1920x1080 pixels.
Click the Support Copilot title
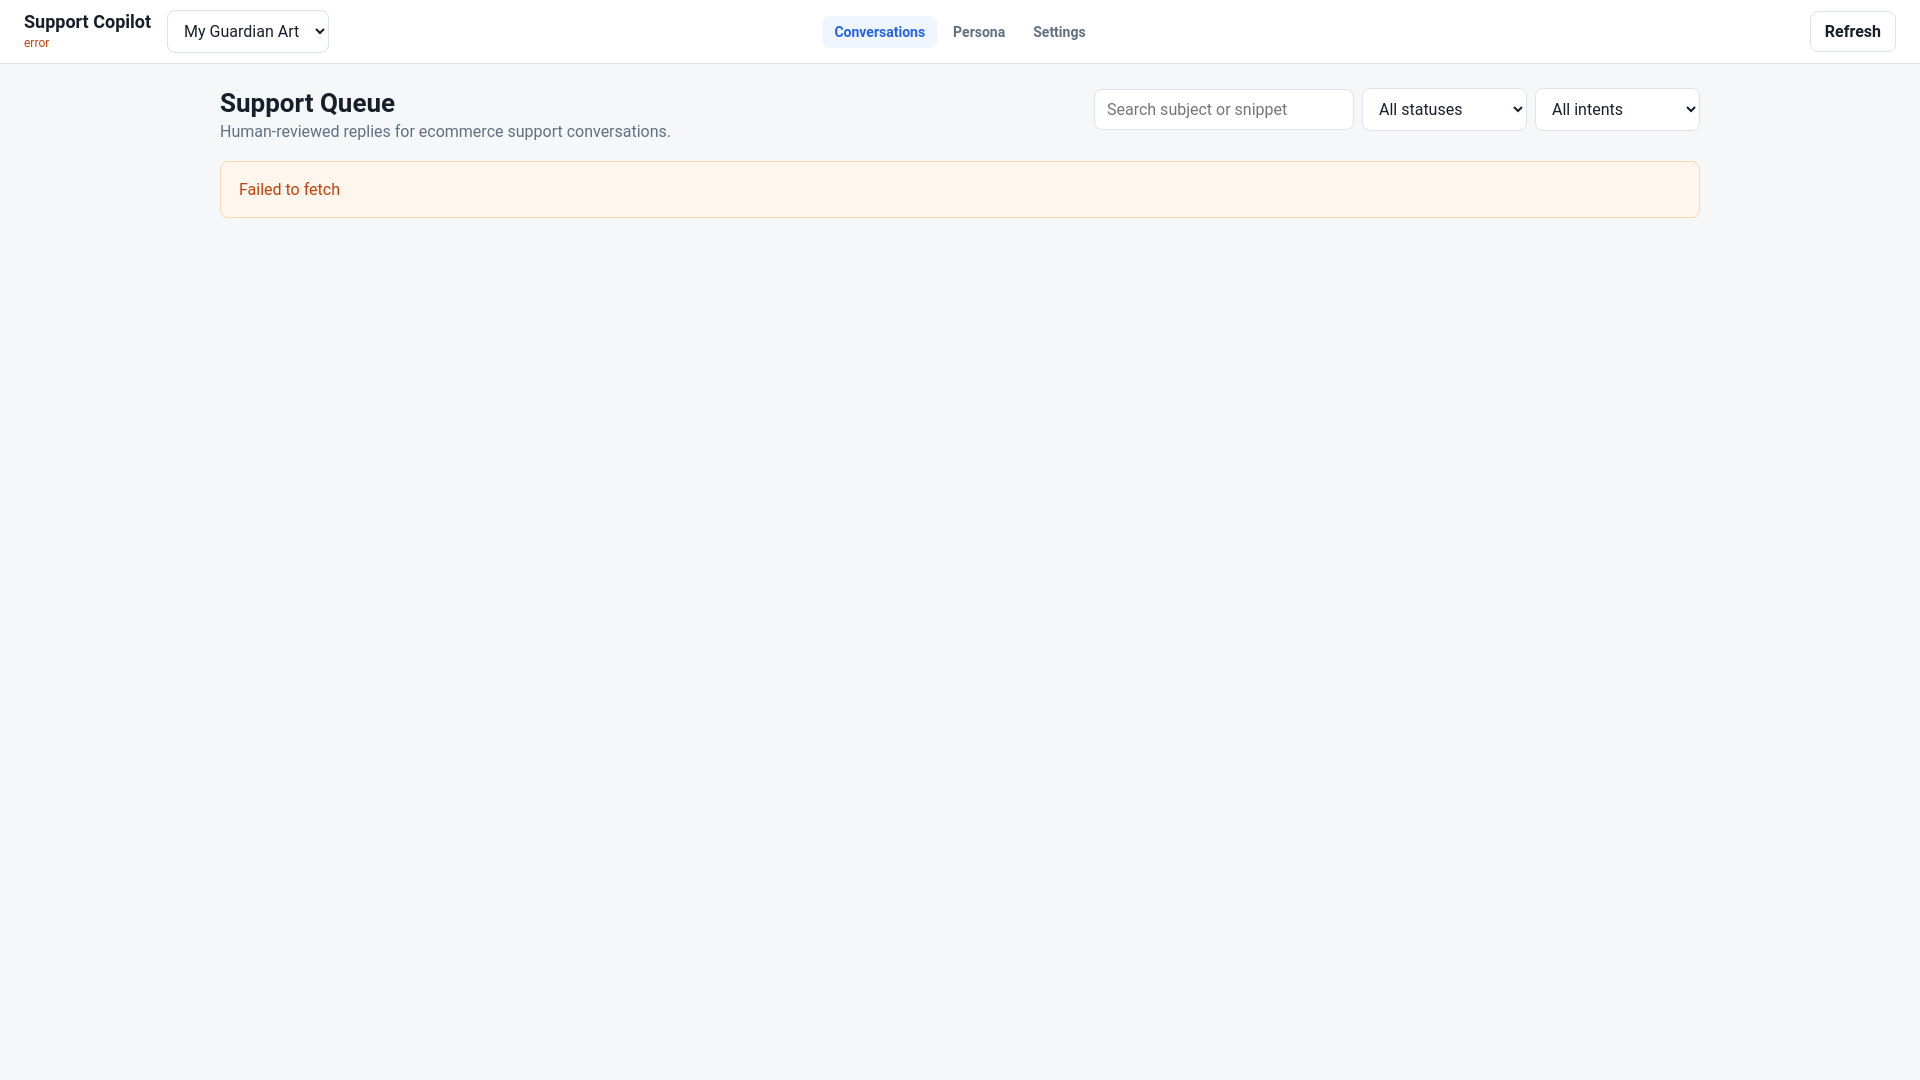click(x=87, y=22)
